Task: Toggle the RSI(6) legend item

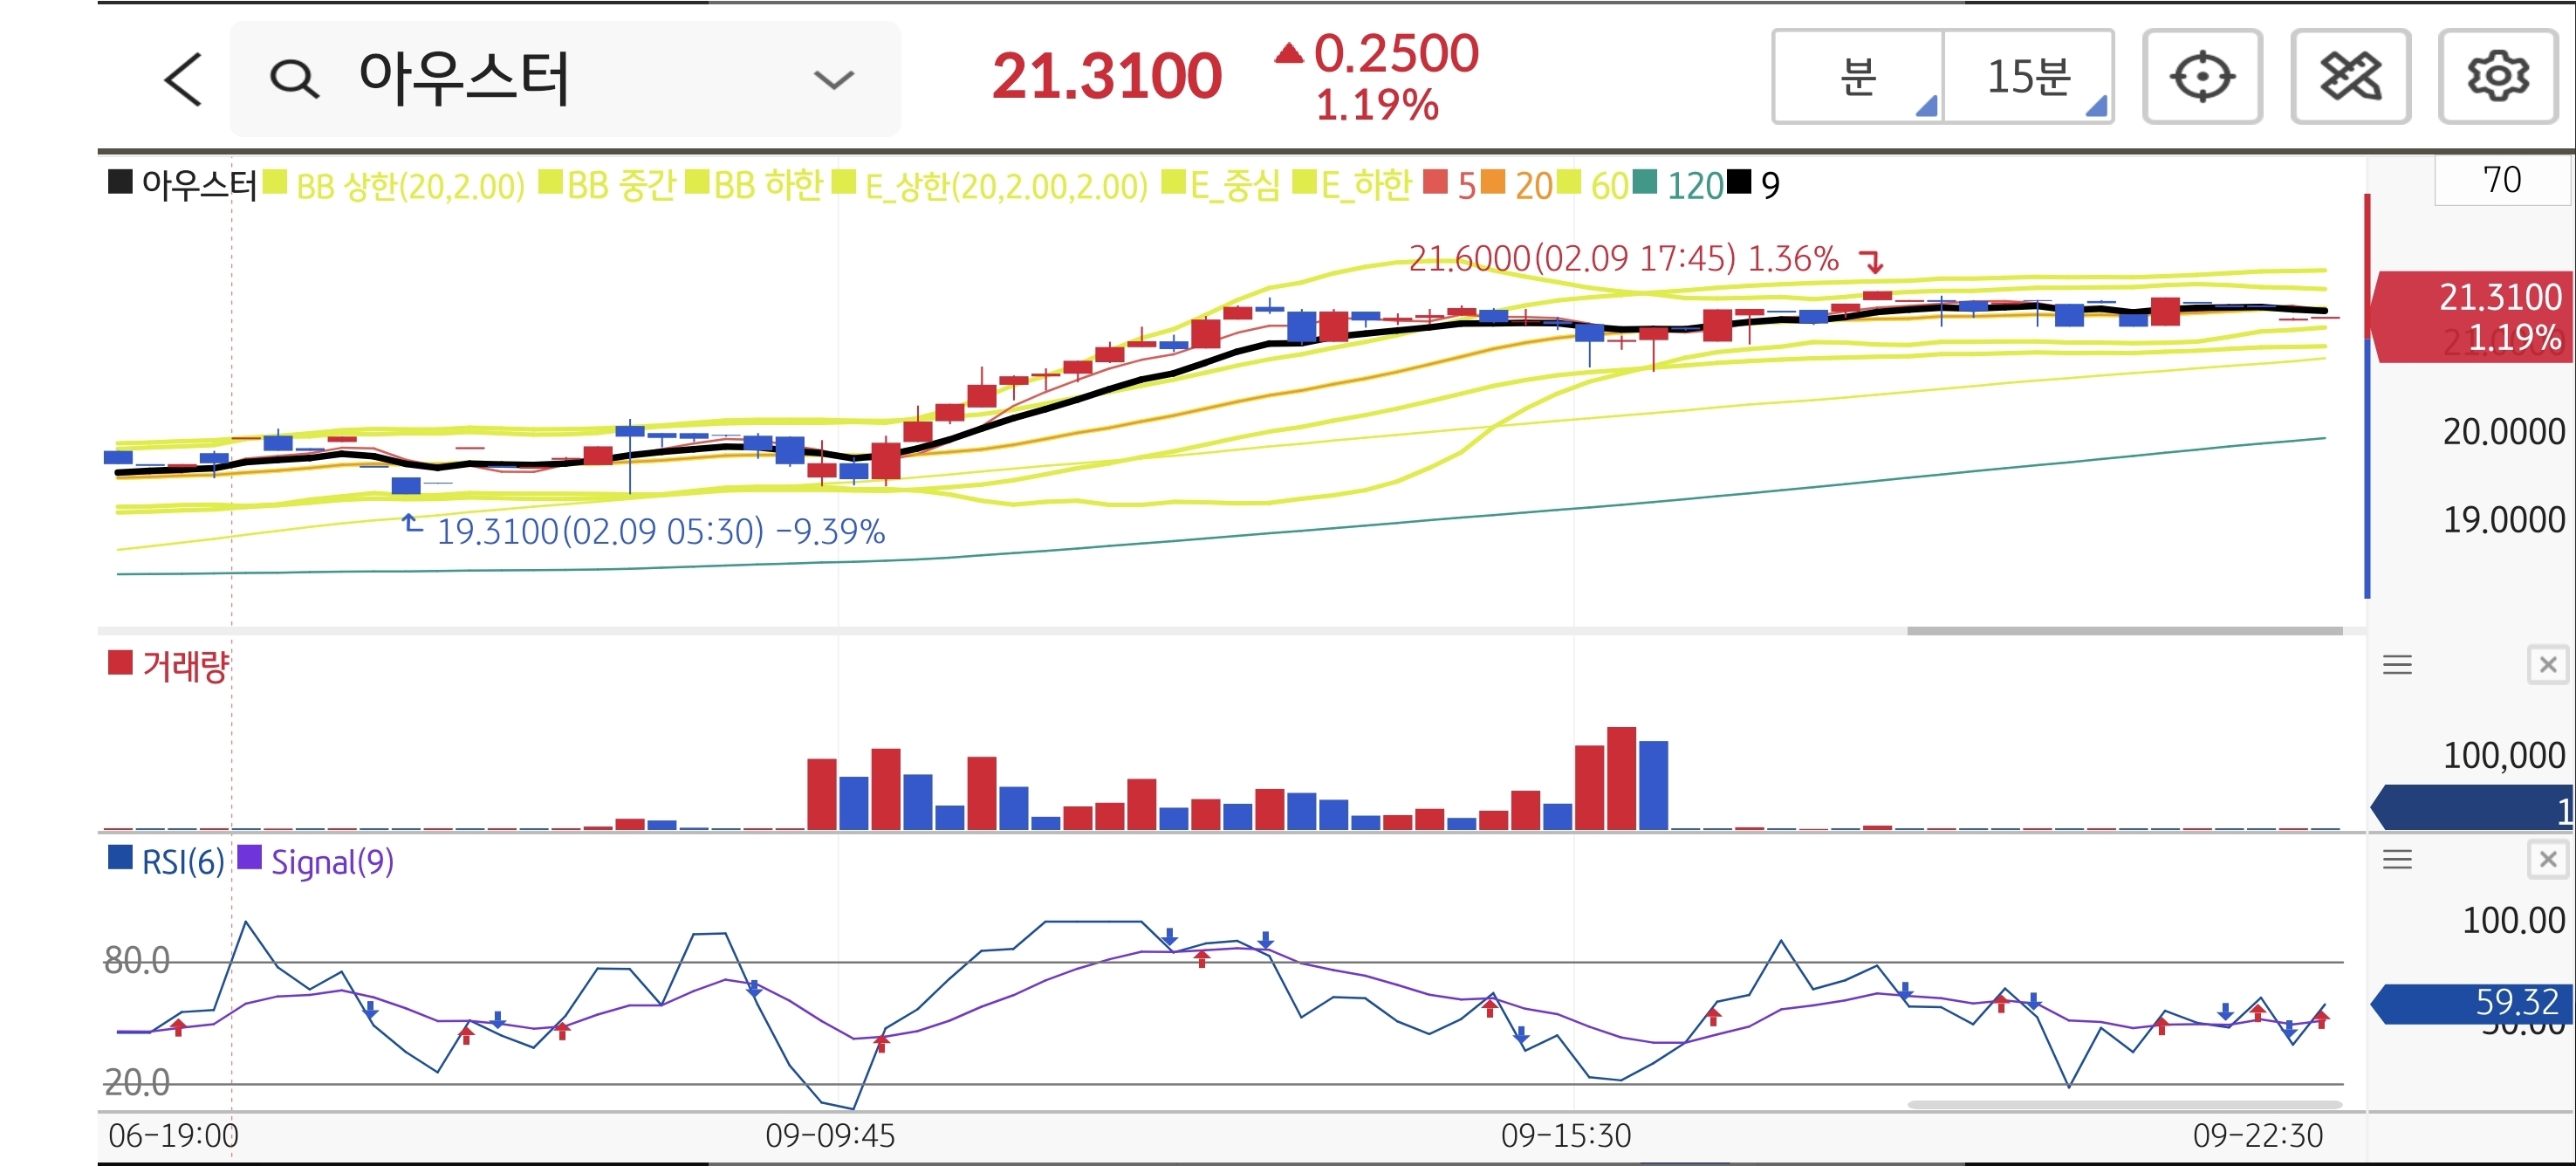Action: (182, 861)
